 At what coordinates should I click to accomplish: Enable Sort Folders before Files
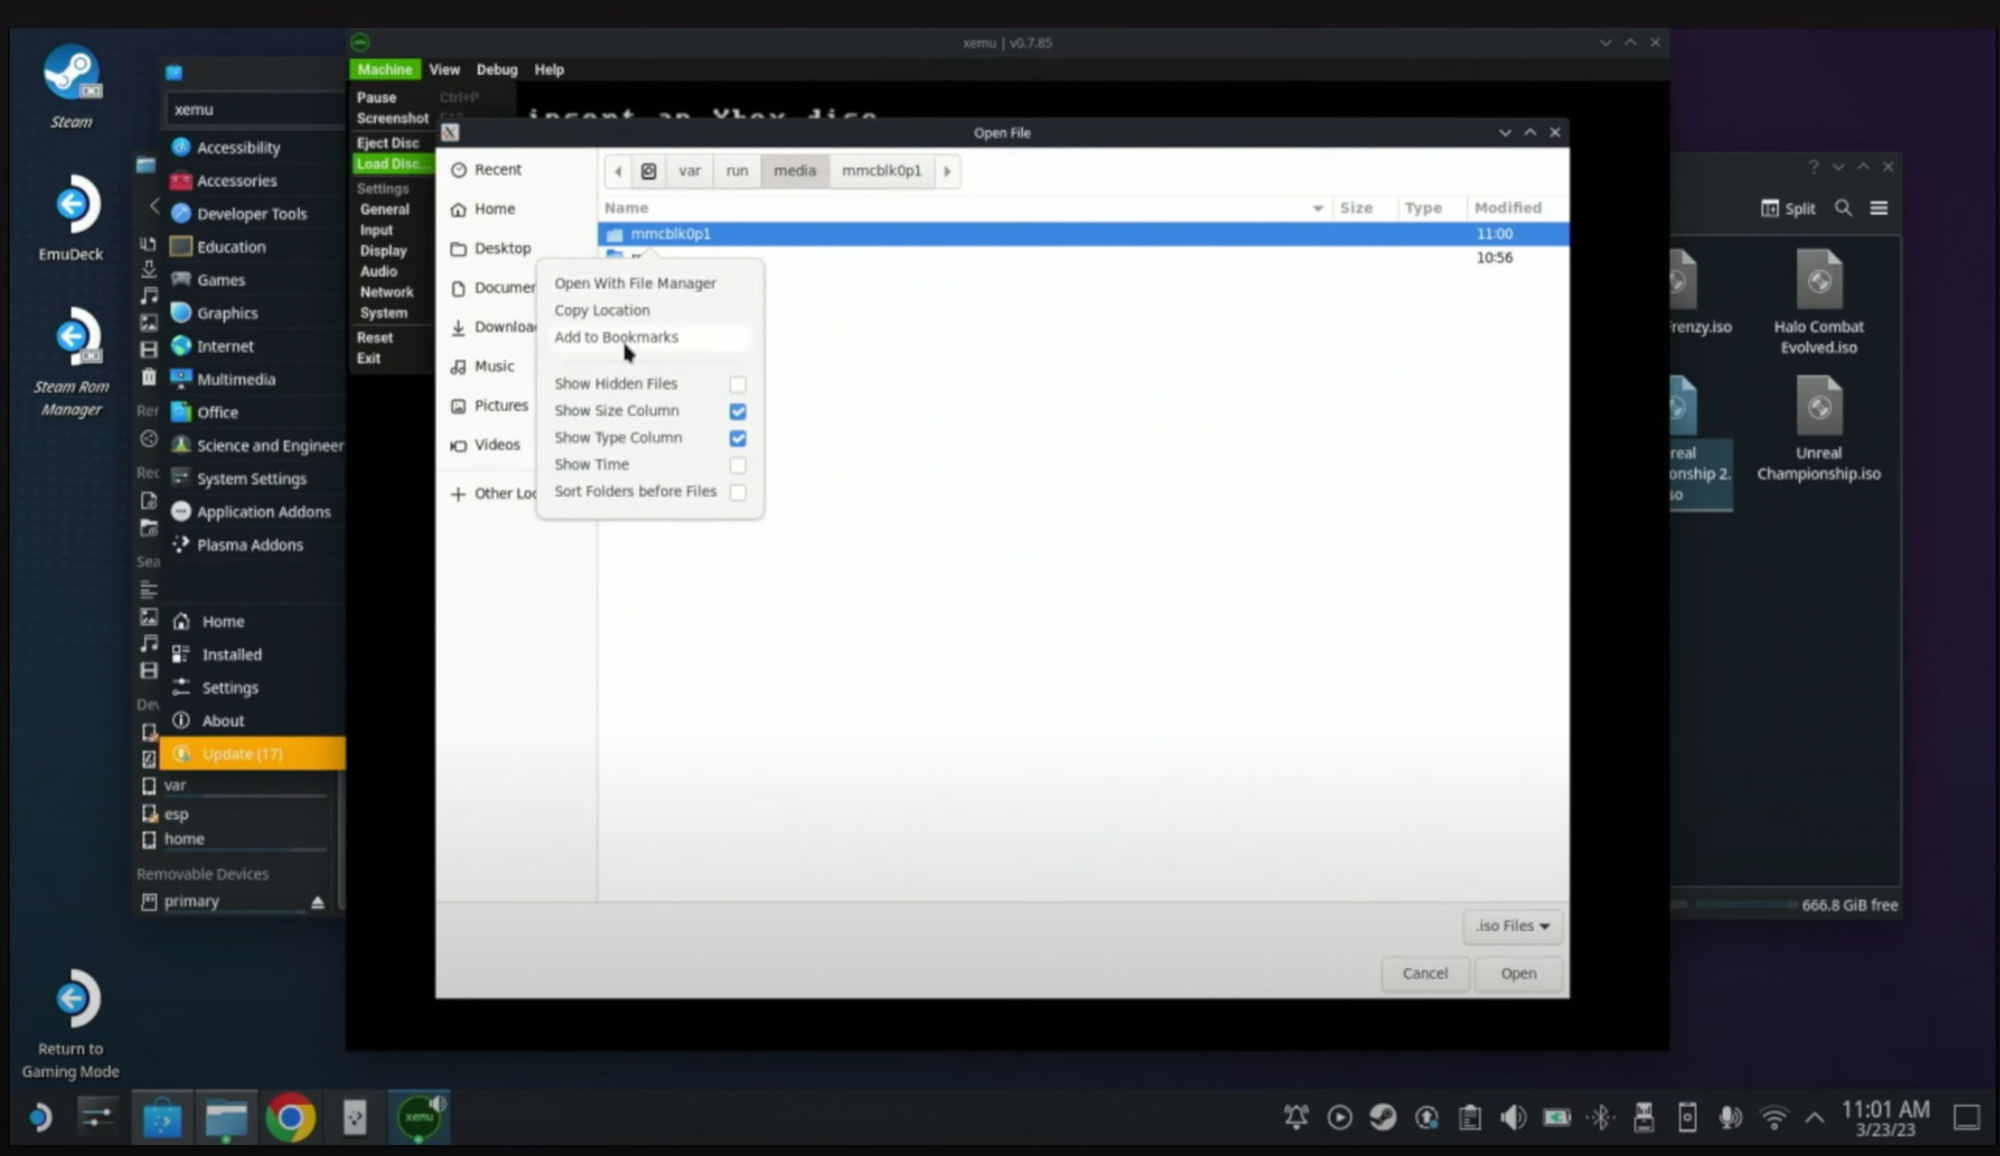737,492
